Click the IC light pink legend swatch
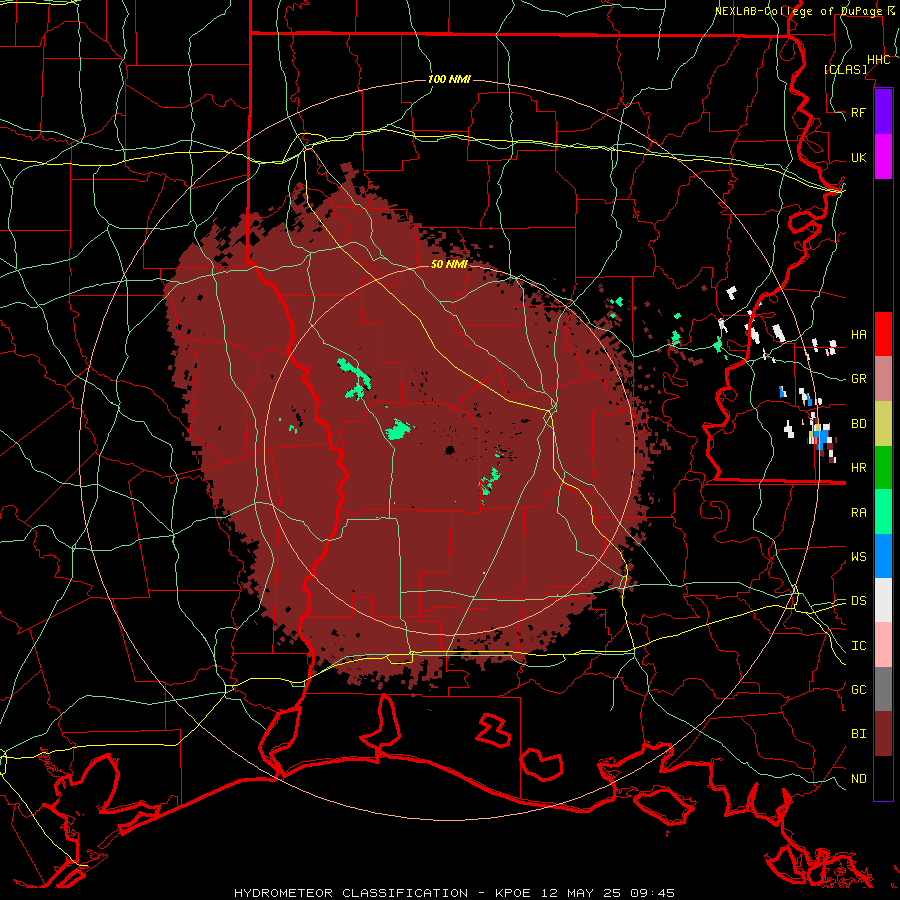Viewport: 900px width, 900px height. pos(883,645)
